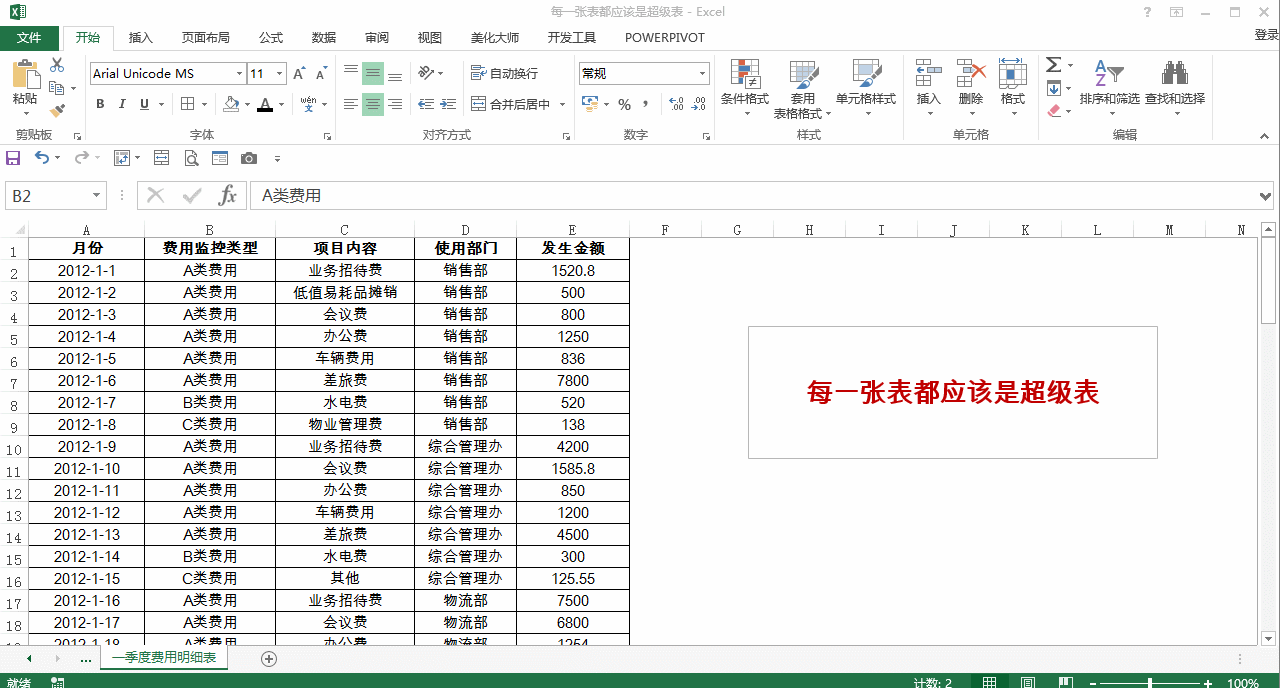This screenshot has height=688, width=1280.
Task: Click the 插入 insert cells button
Action: tap(929, 86)
